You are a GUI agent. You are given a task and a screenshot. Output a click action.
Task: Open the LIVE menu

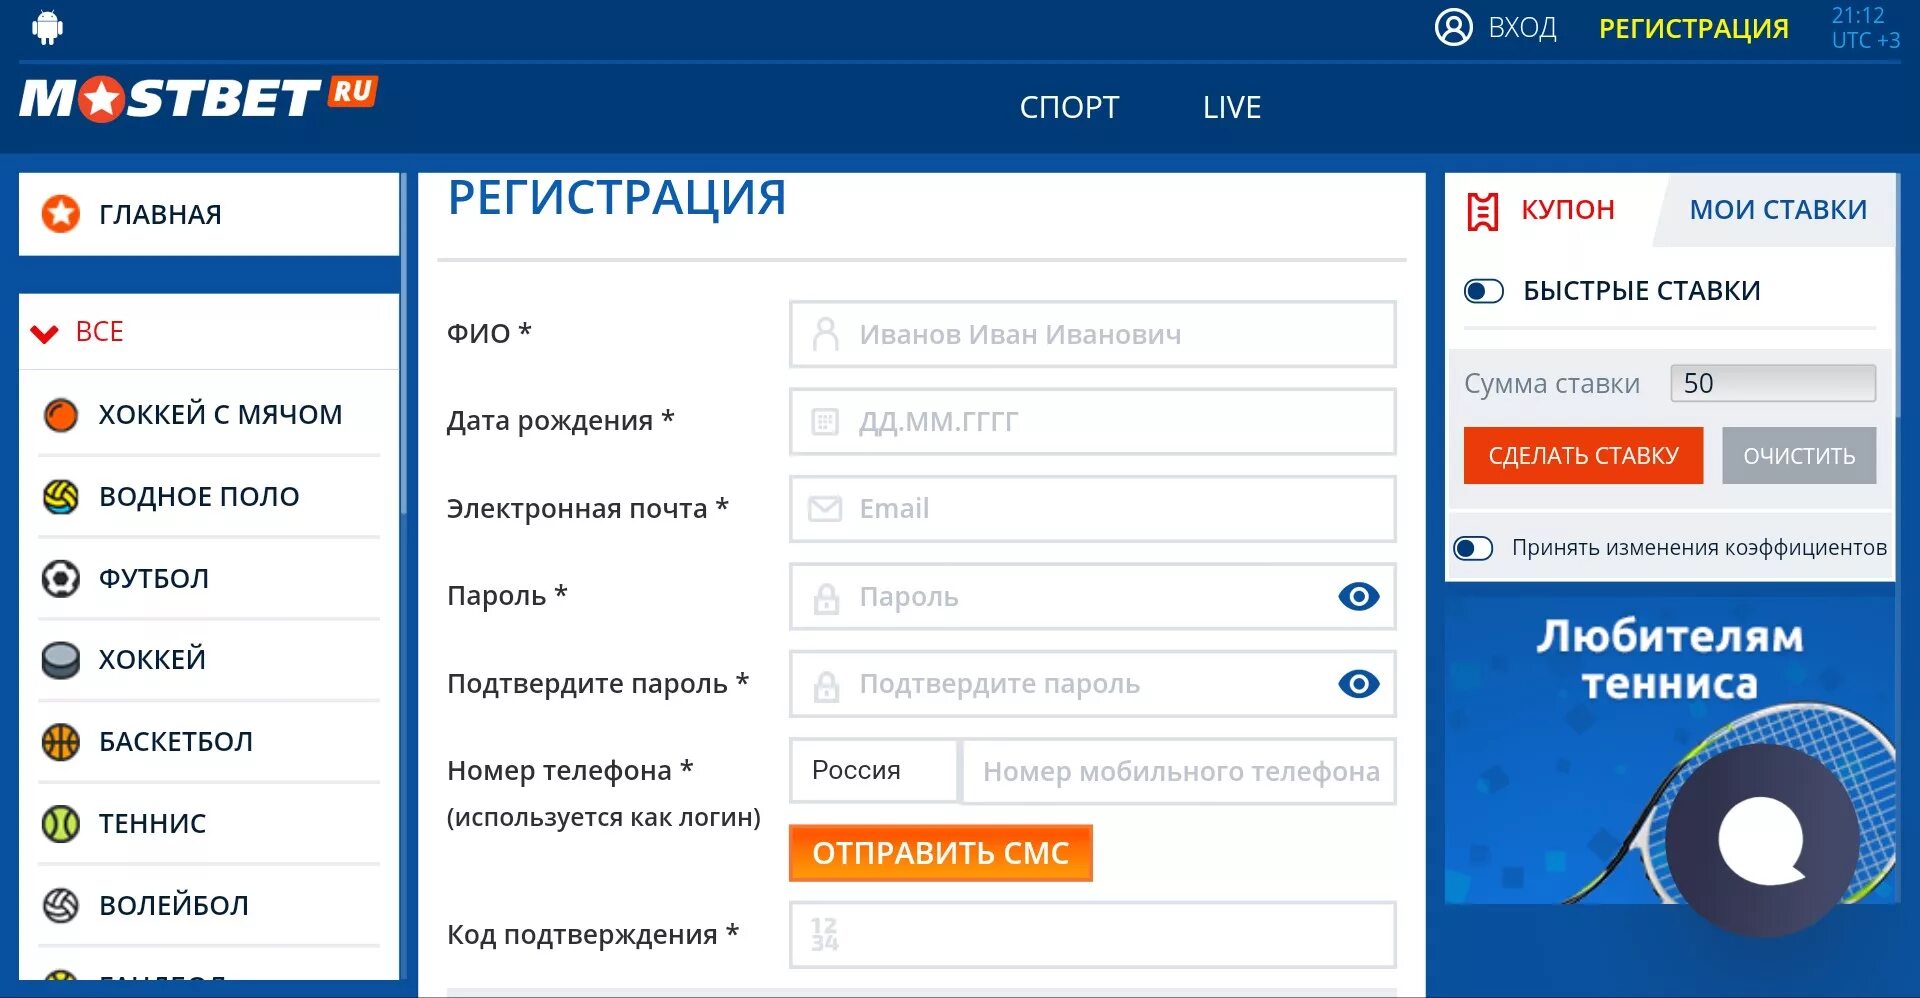(1232, 107)
